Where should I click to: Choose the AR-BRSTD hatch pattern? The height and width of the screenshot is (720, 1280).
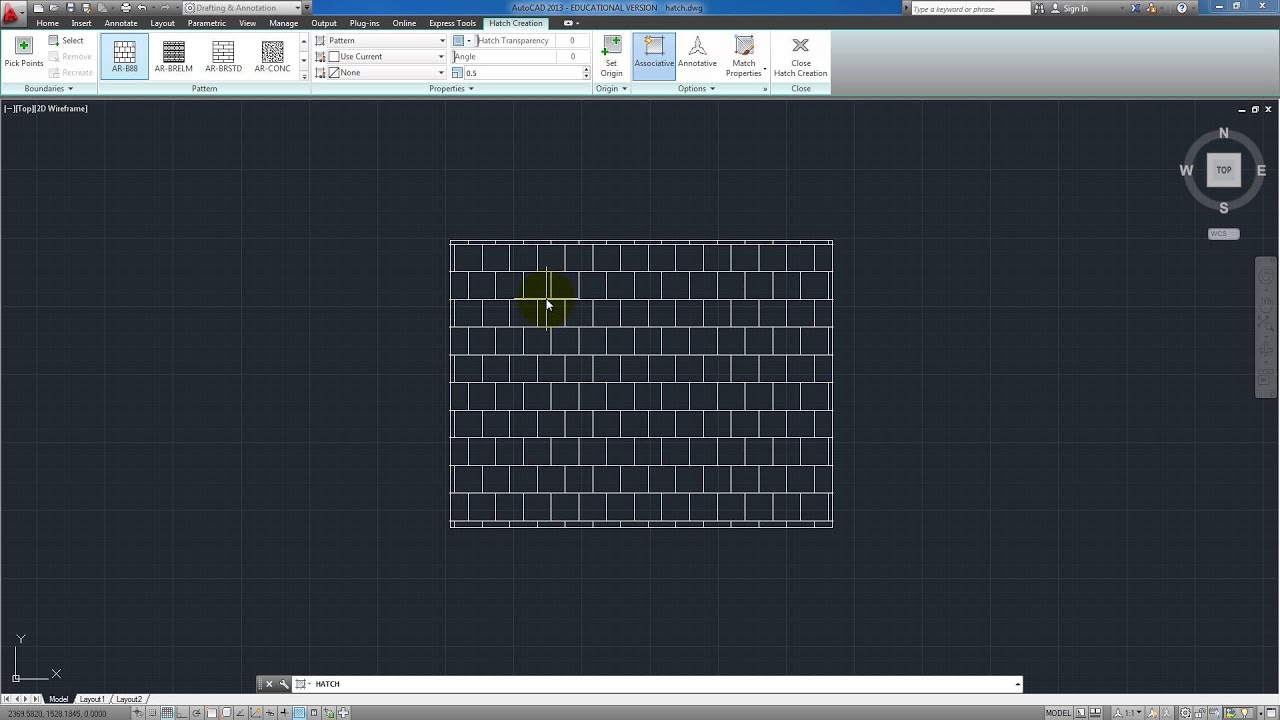point(223,56)
